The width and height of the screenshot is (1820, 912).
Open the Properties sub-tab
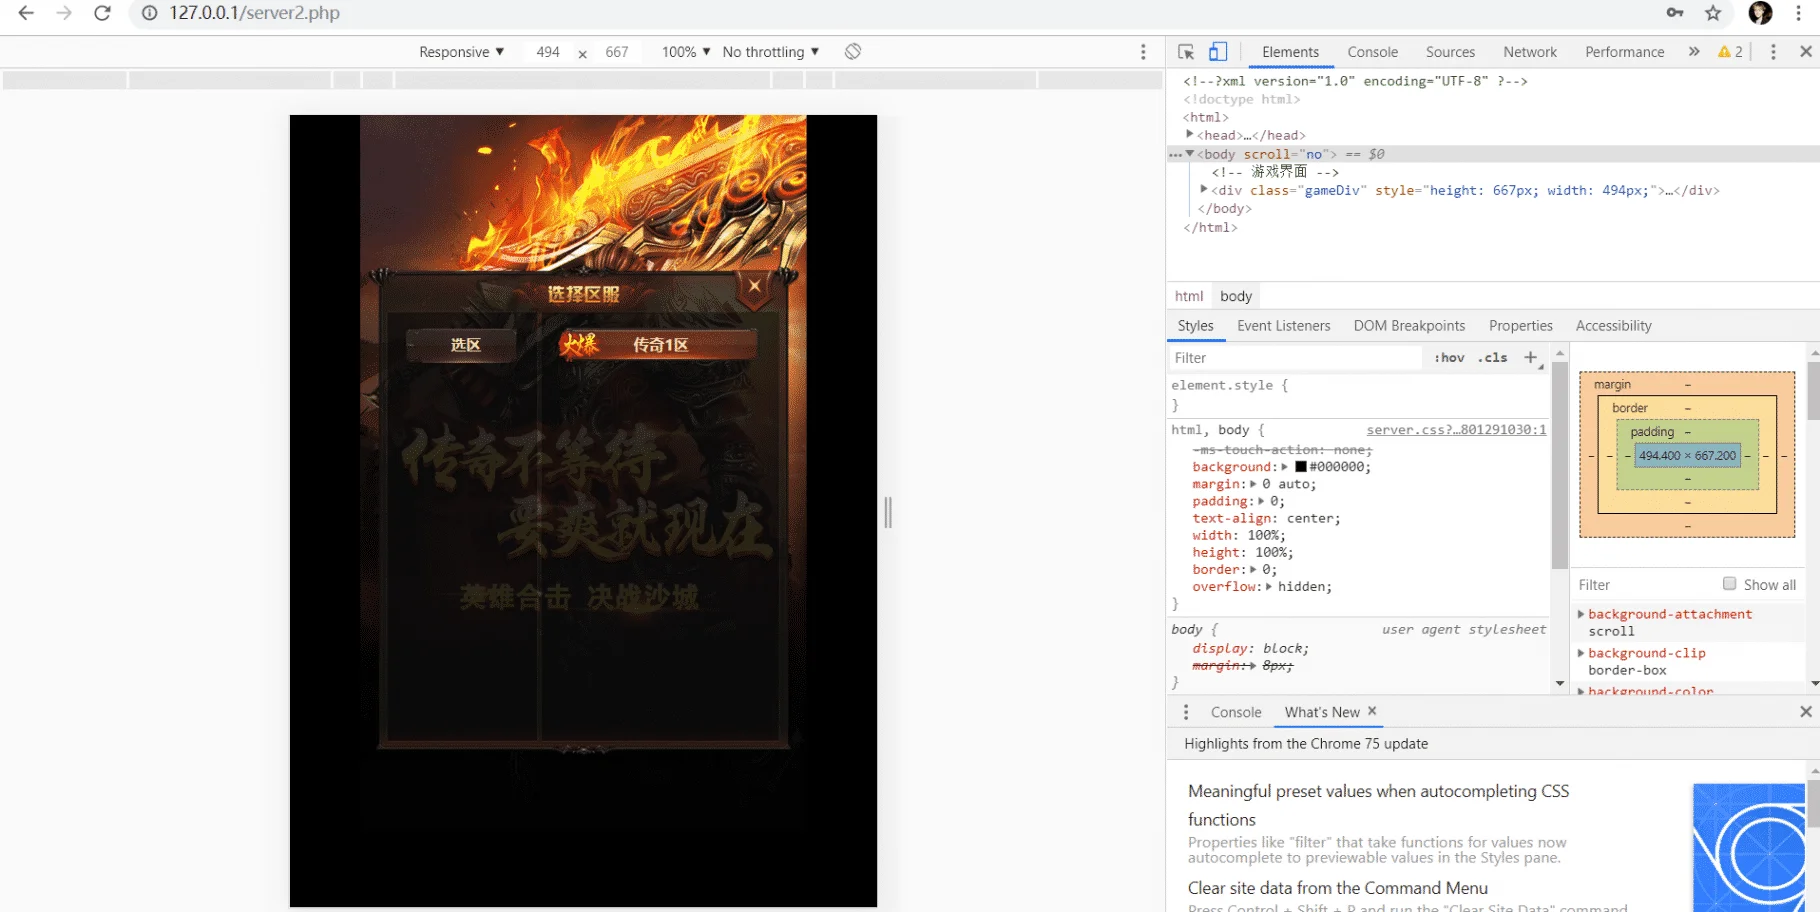(1520, 326)
